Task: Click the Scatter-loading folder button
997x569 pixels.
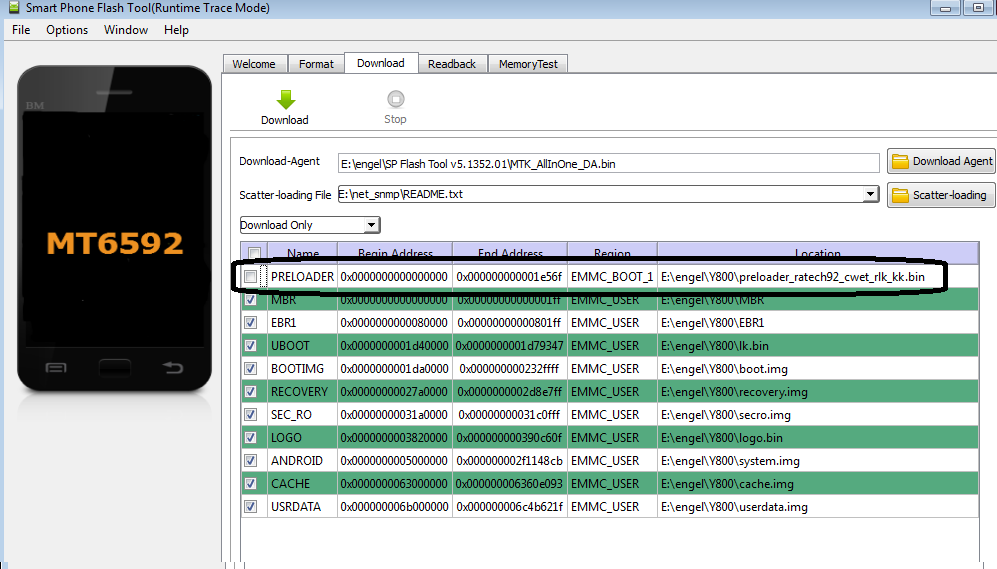Action: [x=941, y=195]
